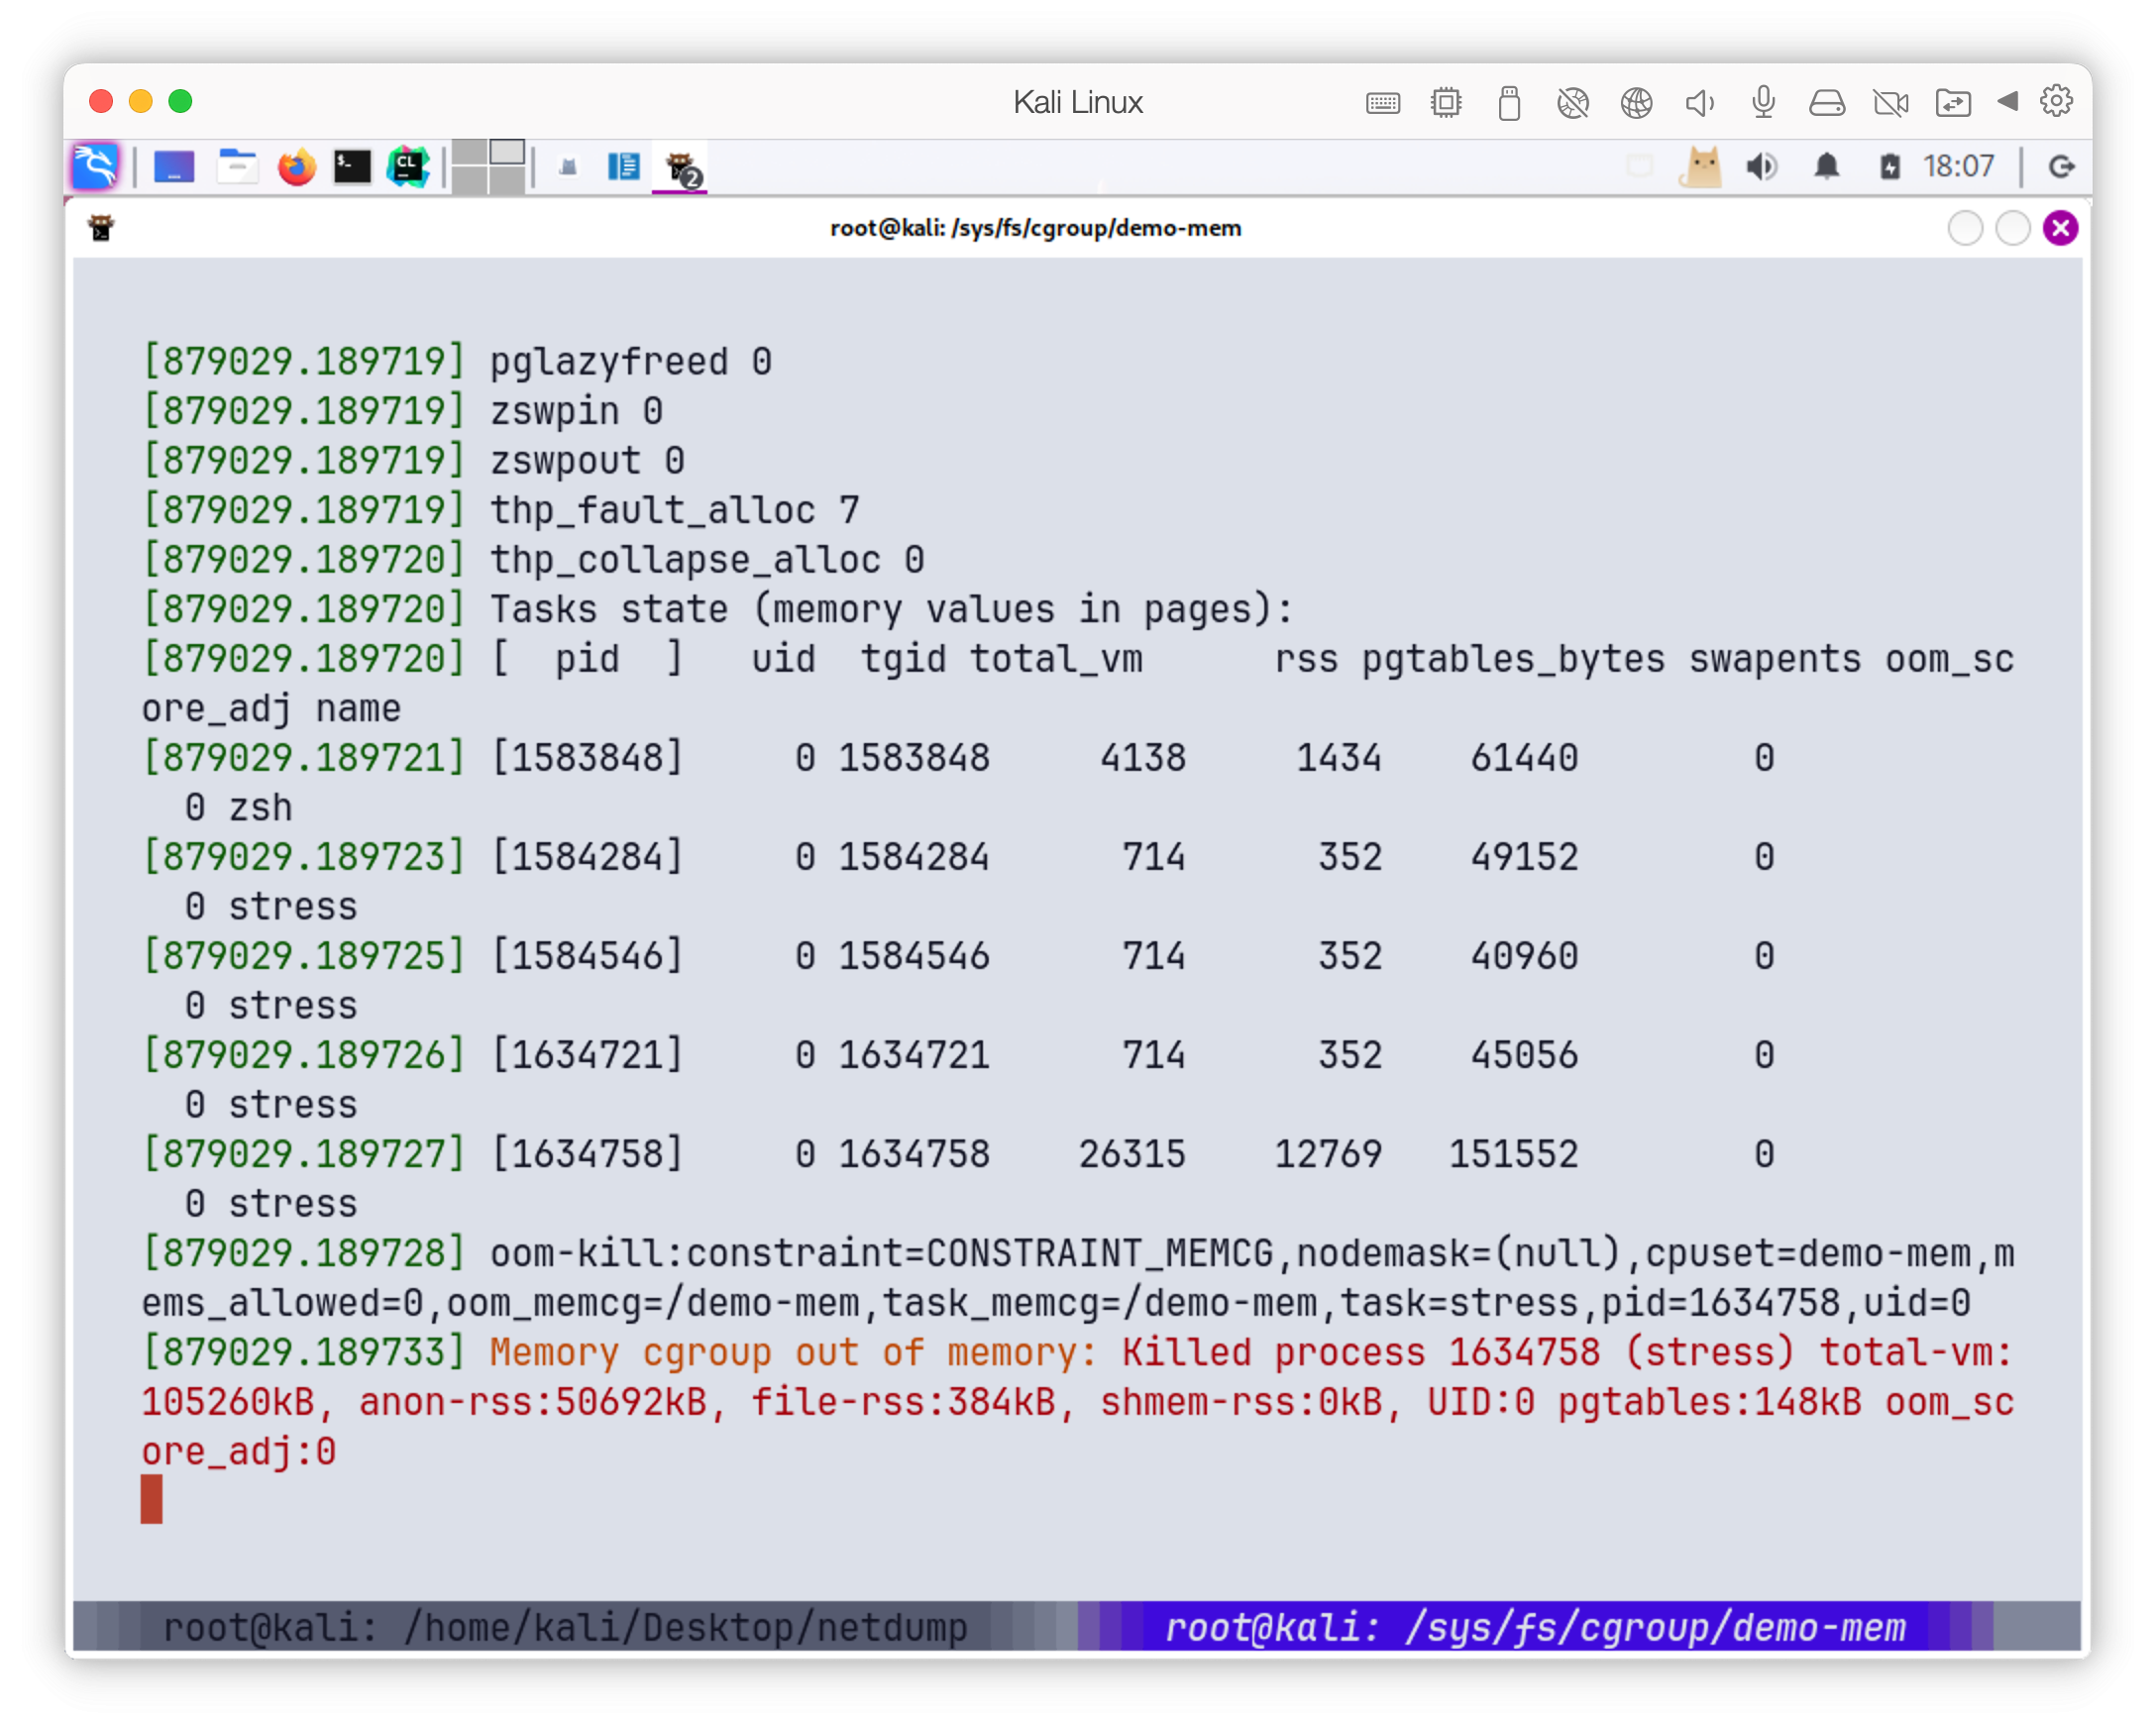
Task: Click the 'pgtables_bytes' column header
Action: 1513,659
